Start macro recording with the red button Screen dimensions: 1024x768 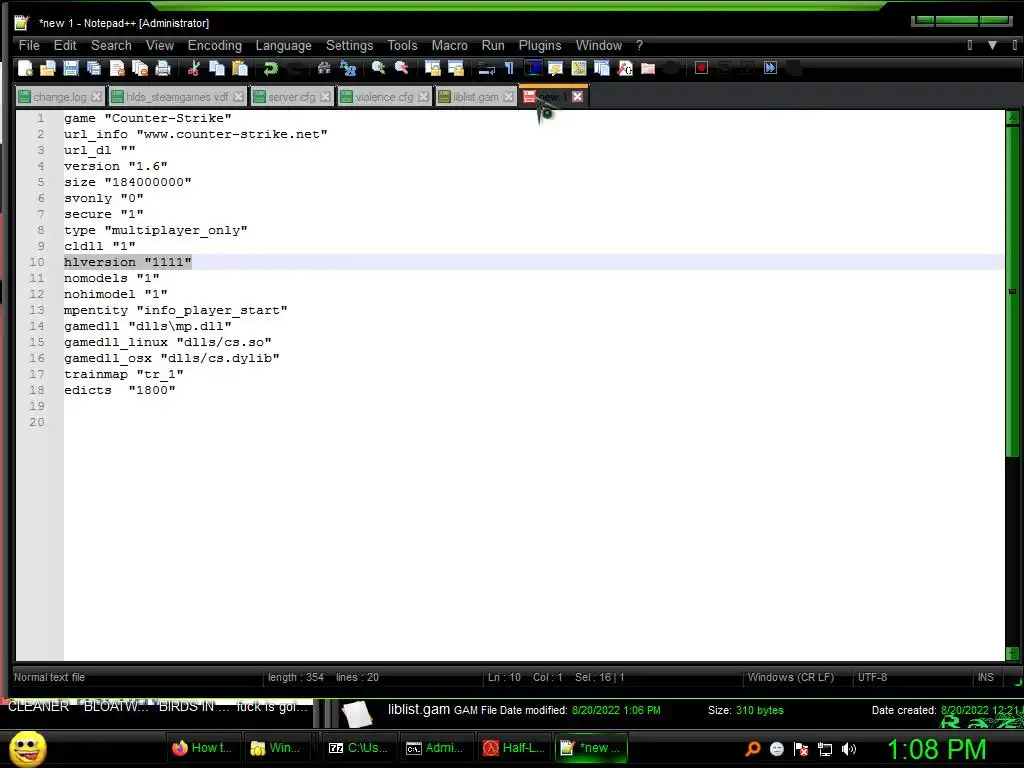[701, 68]
